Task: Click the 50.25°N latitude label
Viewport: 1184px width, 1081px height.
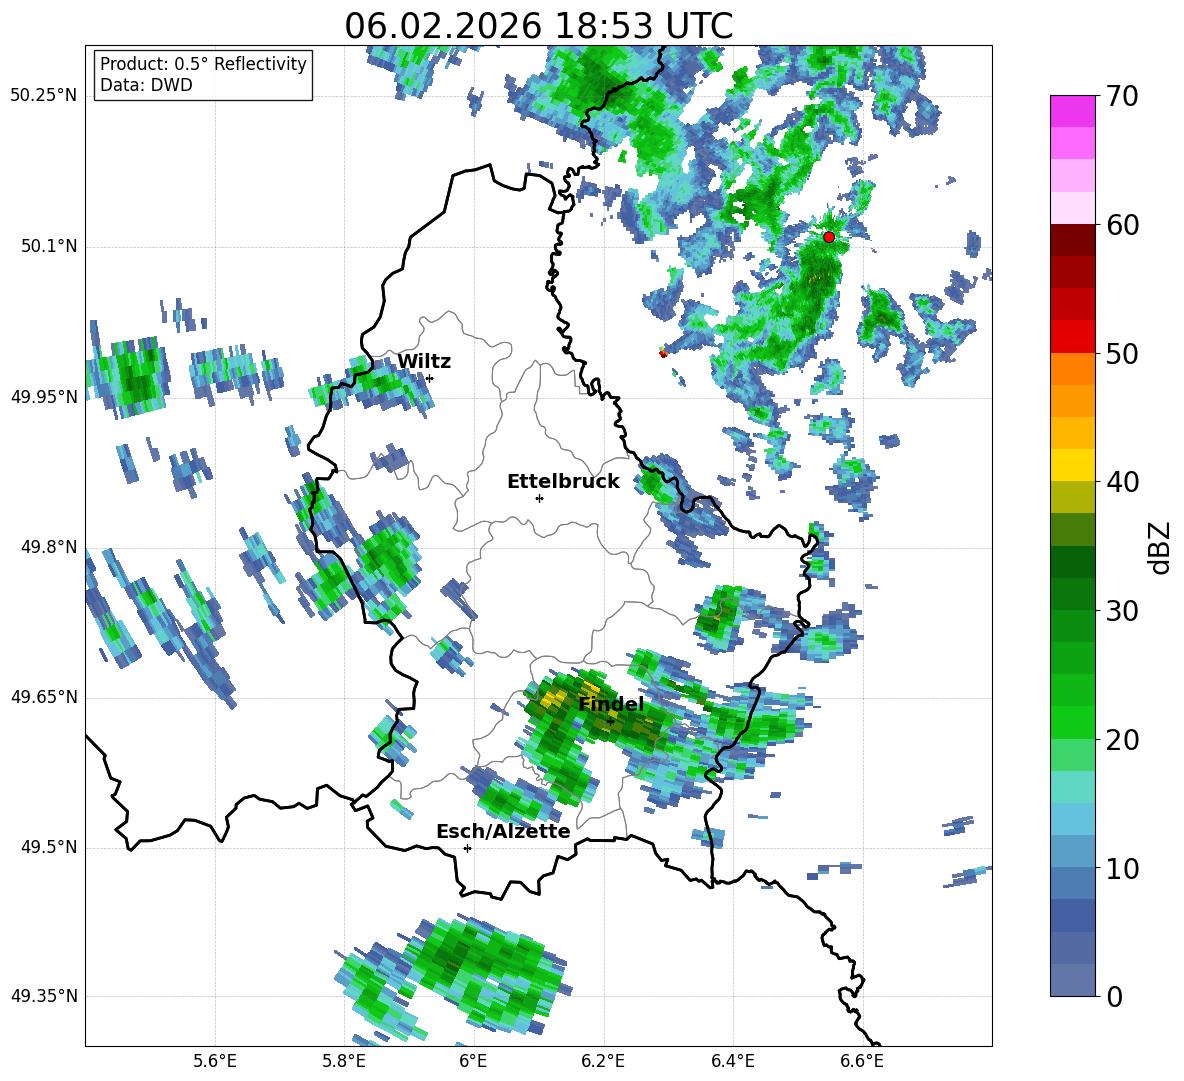Action: [x=44, y=96]
